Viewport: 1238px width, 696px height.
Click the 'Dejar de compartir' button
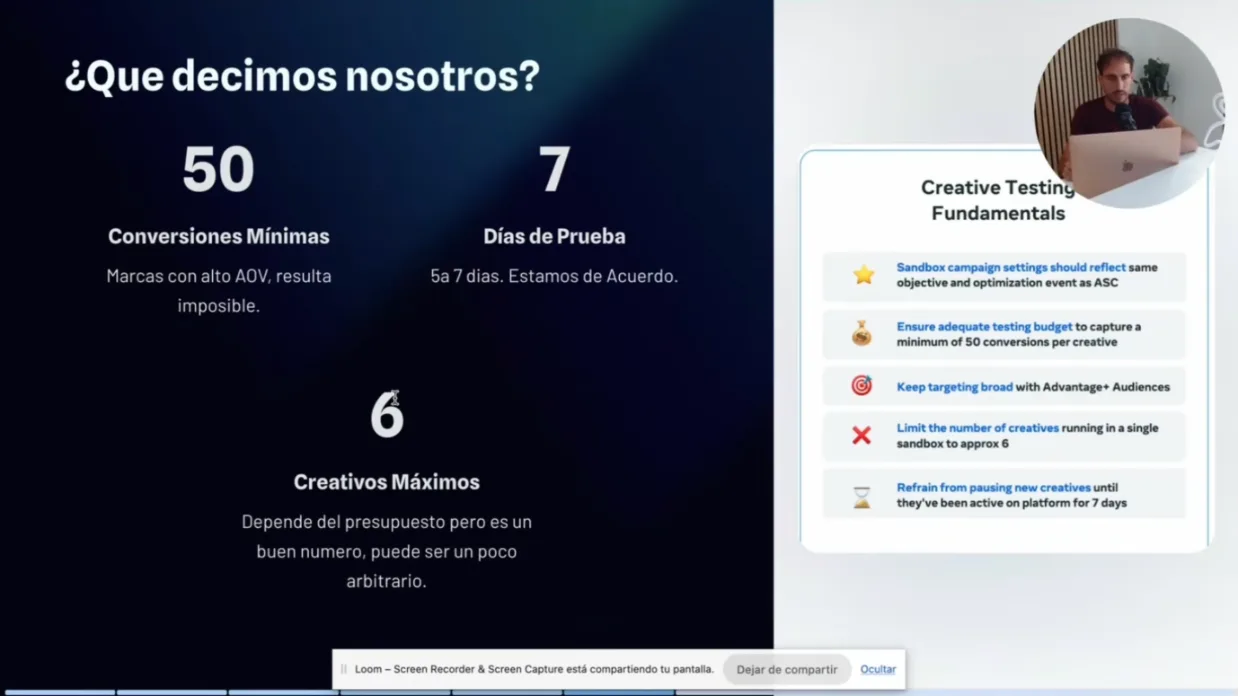[x=787, y=669]
